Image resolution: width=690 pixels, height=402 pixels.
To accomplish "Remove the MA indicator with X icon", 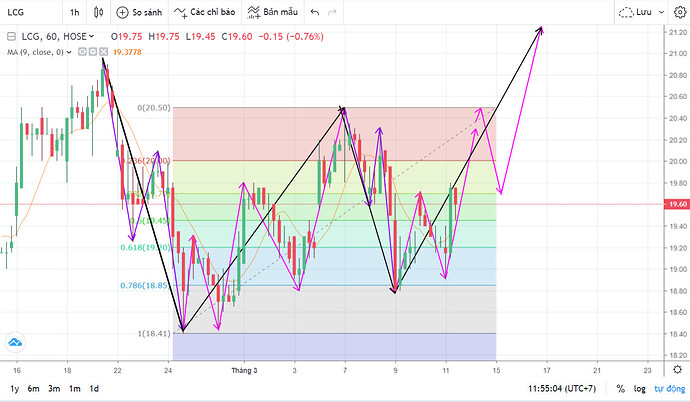I will pos(103,52).
